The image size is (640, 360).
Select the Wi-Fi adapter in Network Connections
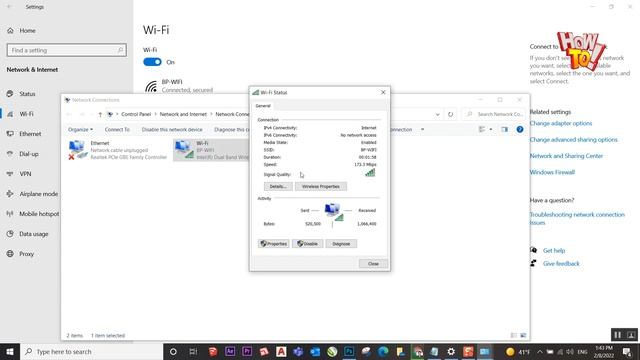coord(211,150)
